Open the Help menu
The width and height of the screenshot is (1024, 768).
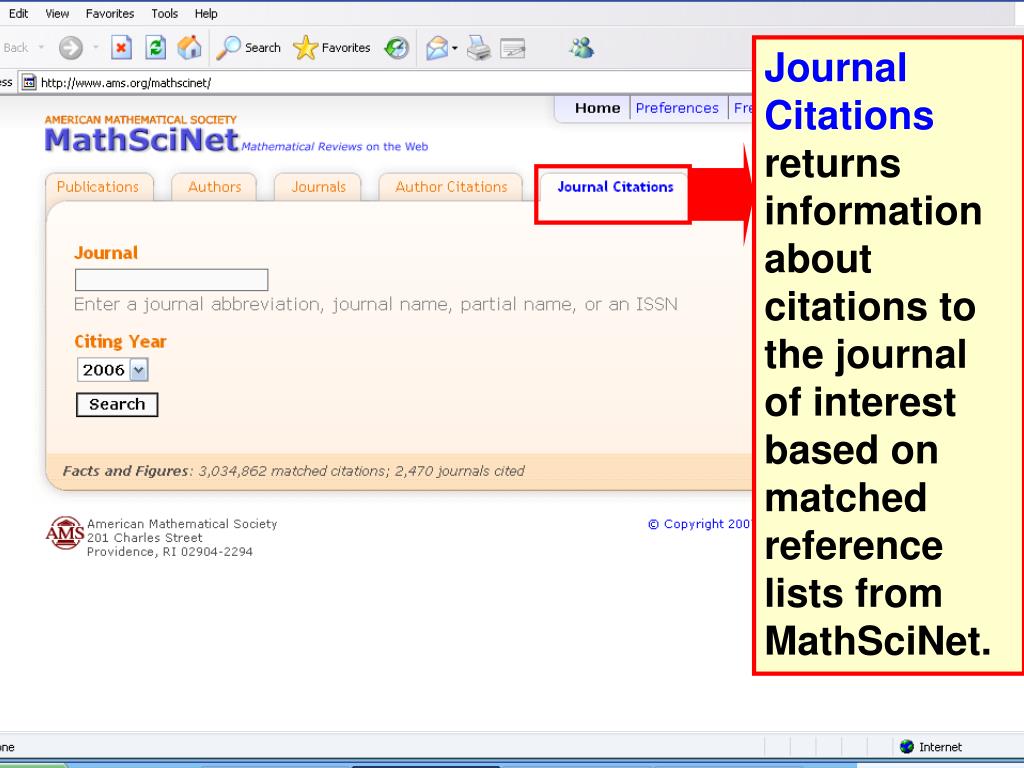206,13
